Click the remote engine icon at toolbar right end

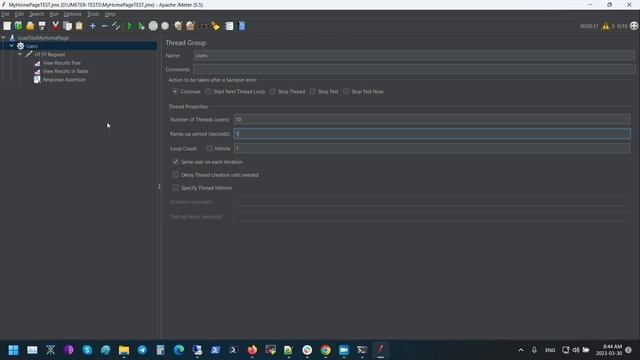[634, 26]
